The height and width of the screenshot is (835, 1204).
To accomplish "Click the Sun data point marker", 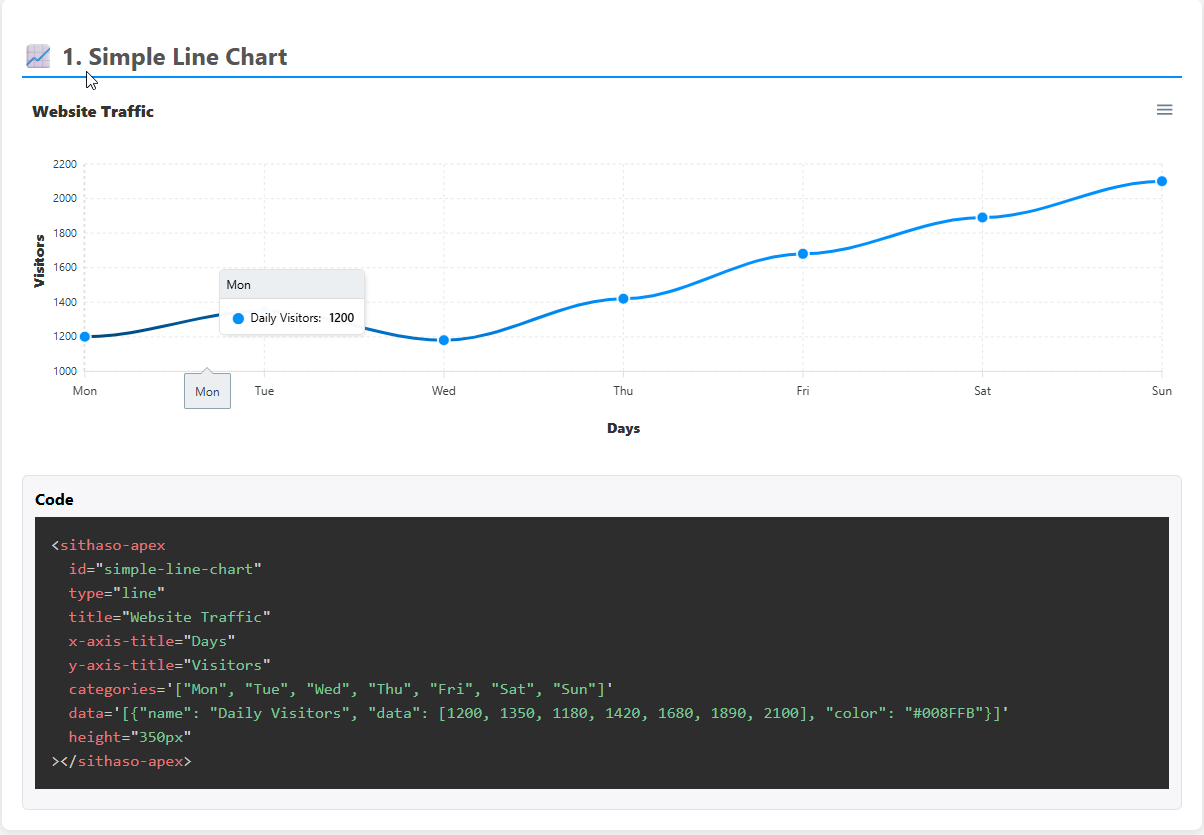I will [1162, 181].
